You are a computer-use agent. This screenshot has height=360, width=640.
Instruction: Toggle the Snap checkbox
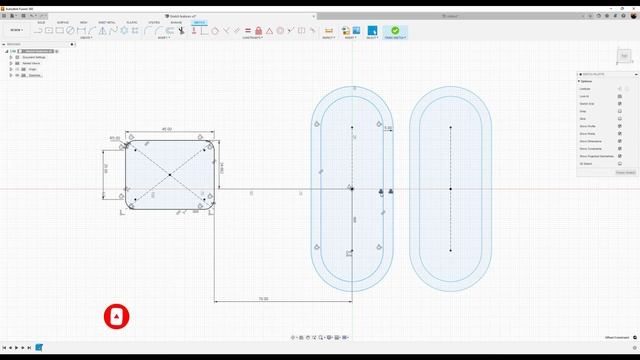[620, 111]
